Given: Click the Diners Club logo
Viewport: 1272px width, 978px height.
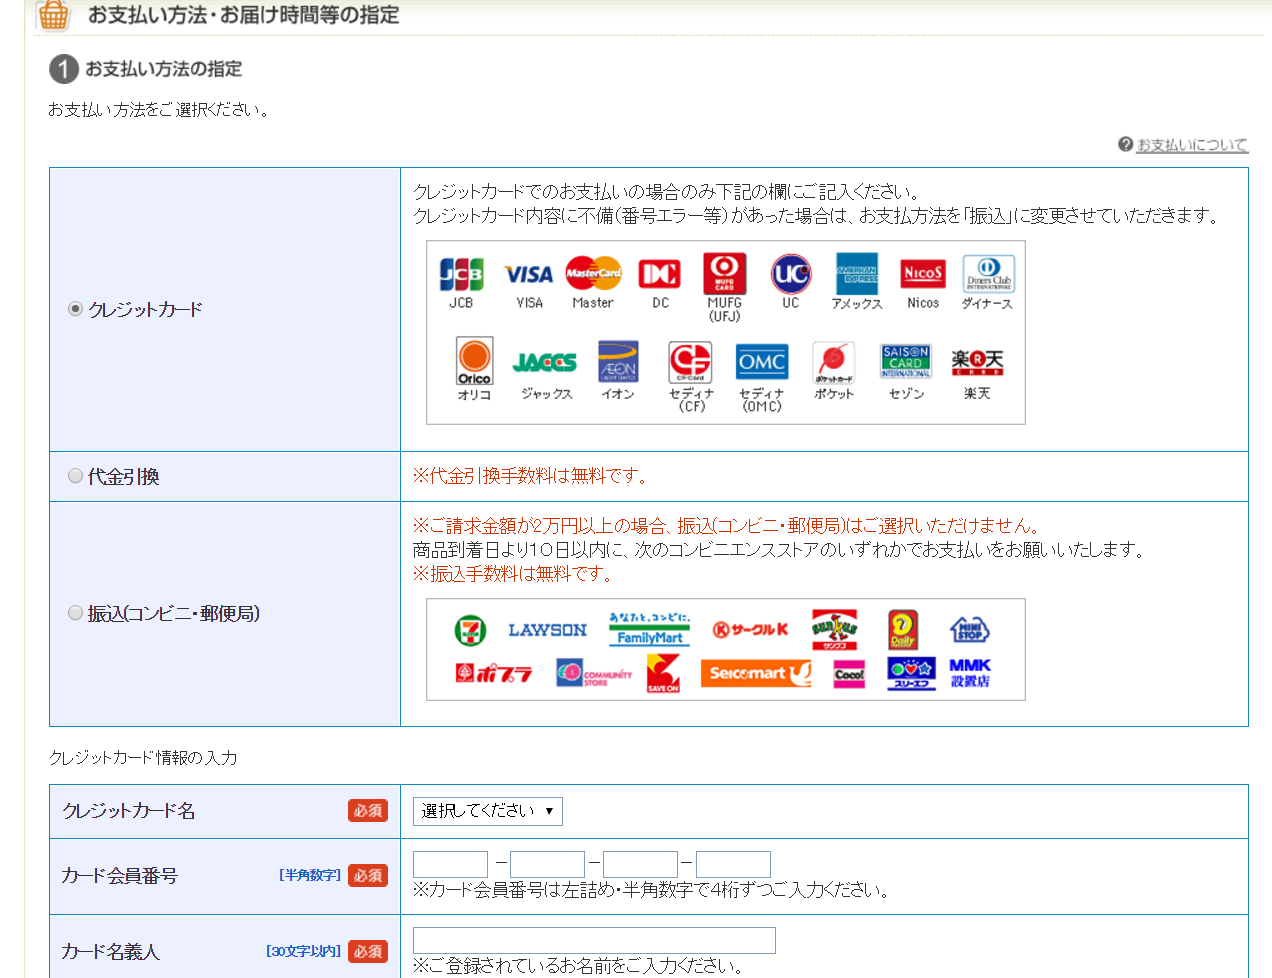Looking at the screenshot, I should (x=988, y=274).
